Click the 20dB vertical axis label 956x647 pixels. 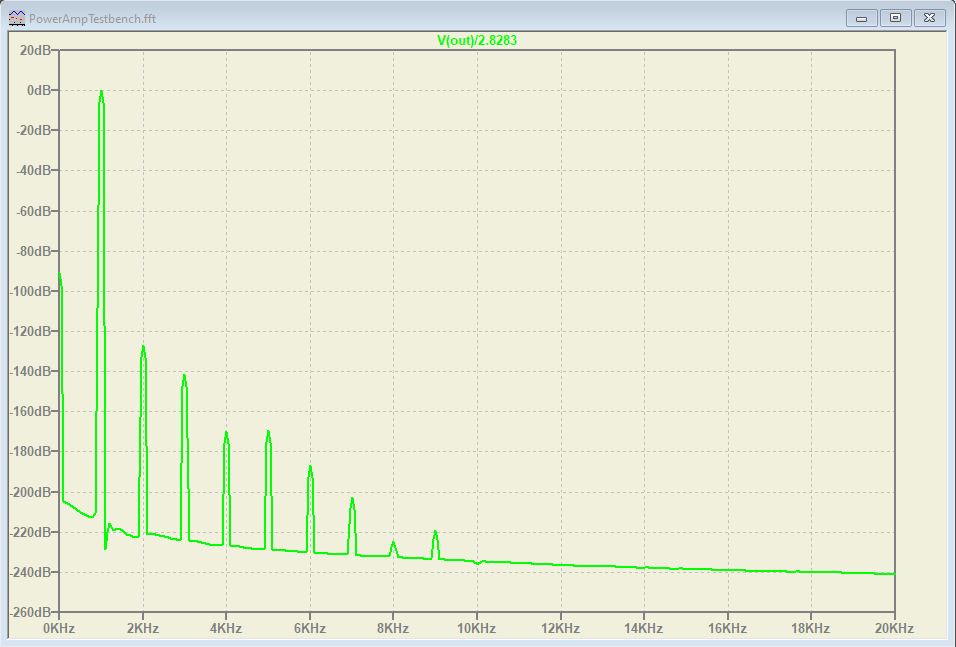point(35,50)
